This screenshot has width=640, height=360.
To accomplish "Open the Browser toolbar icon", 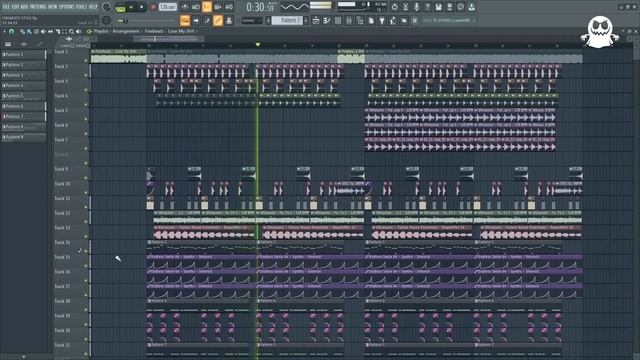I will [x=360, y=20].
